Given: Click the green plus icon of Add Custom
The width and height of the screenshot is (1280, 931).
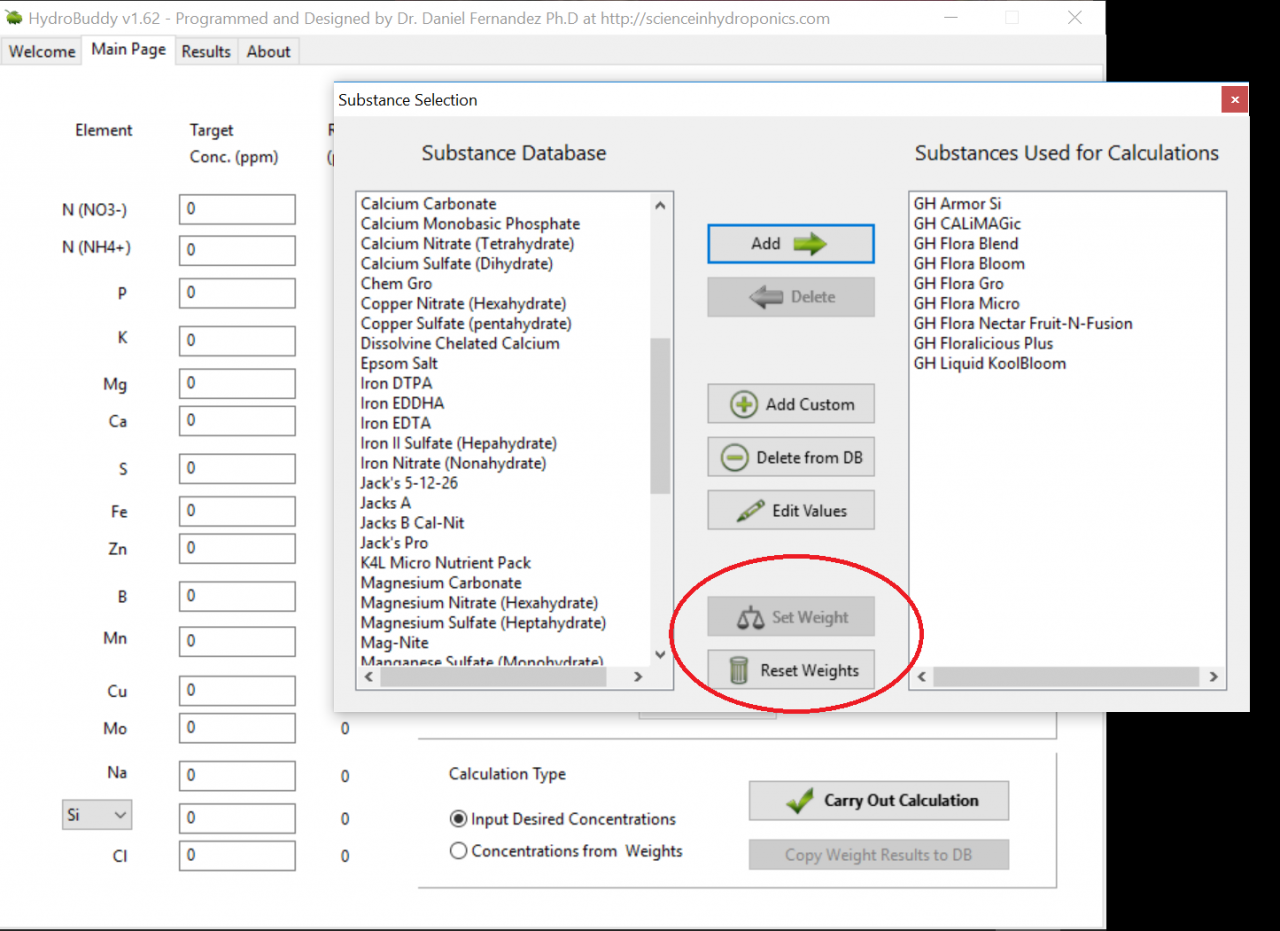Looking at the screenshot, I should (x=744, y=405).
